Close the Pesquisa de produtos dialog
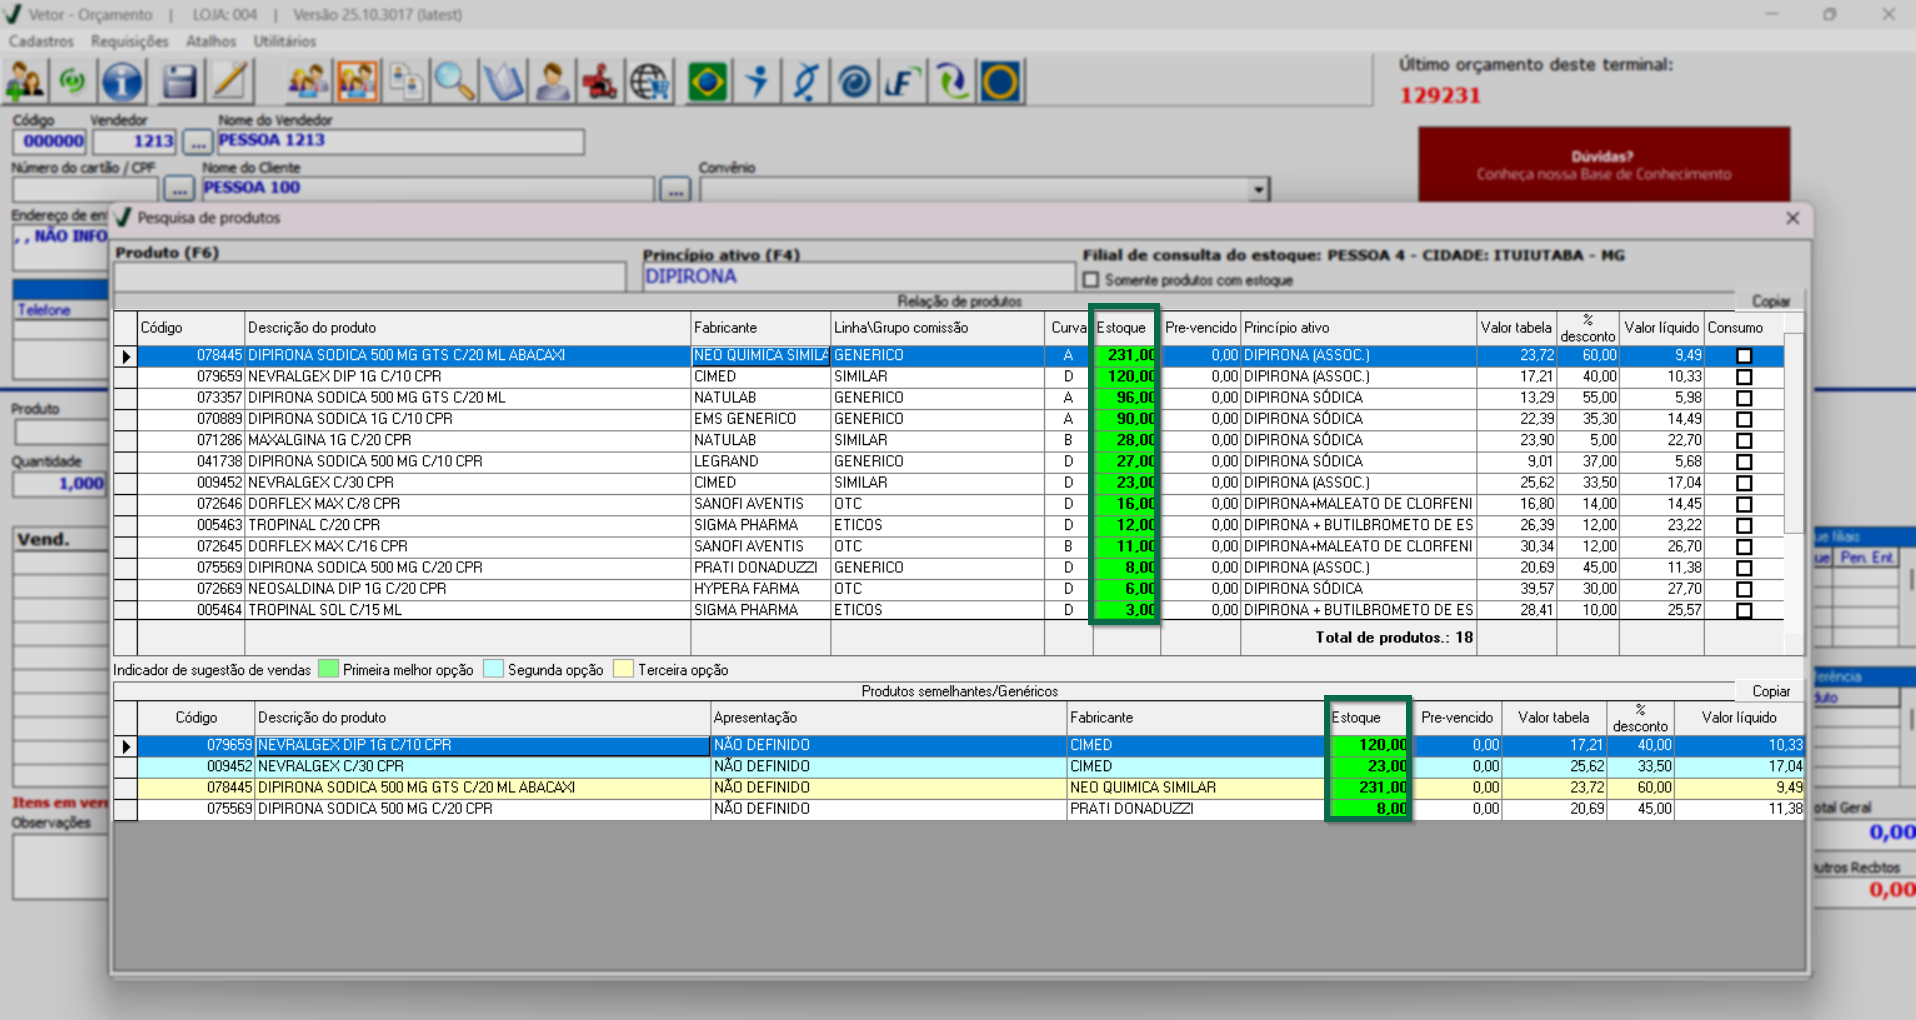 [1792, 218]
